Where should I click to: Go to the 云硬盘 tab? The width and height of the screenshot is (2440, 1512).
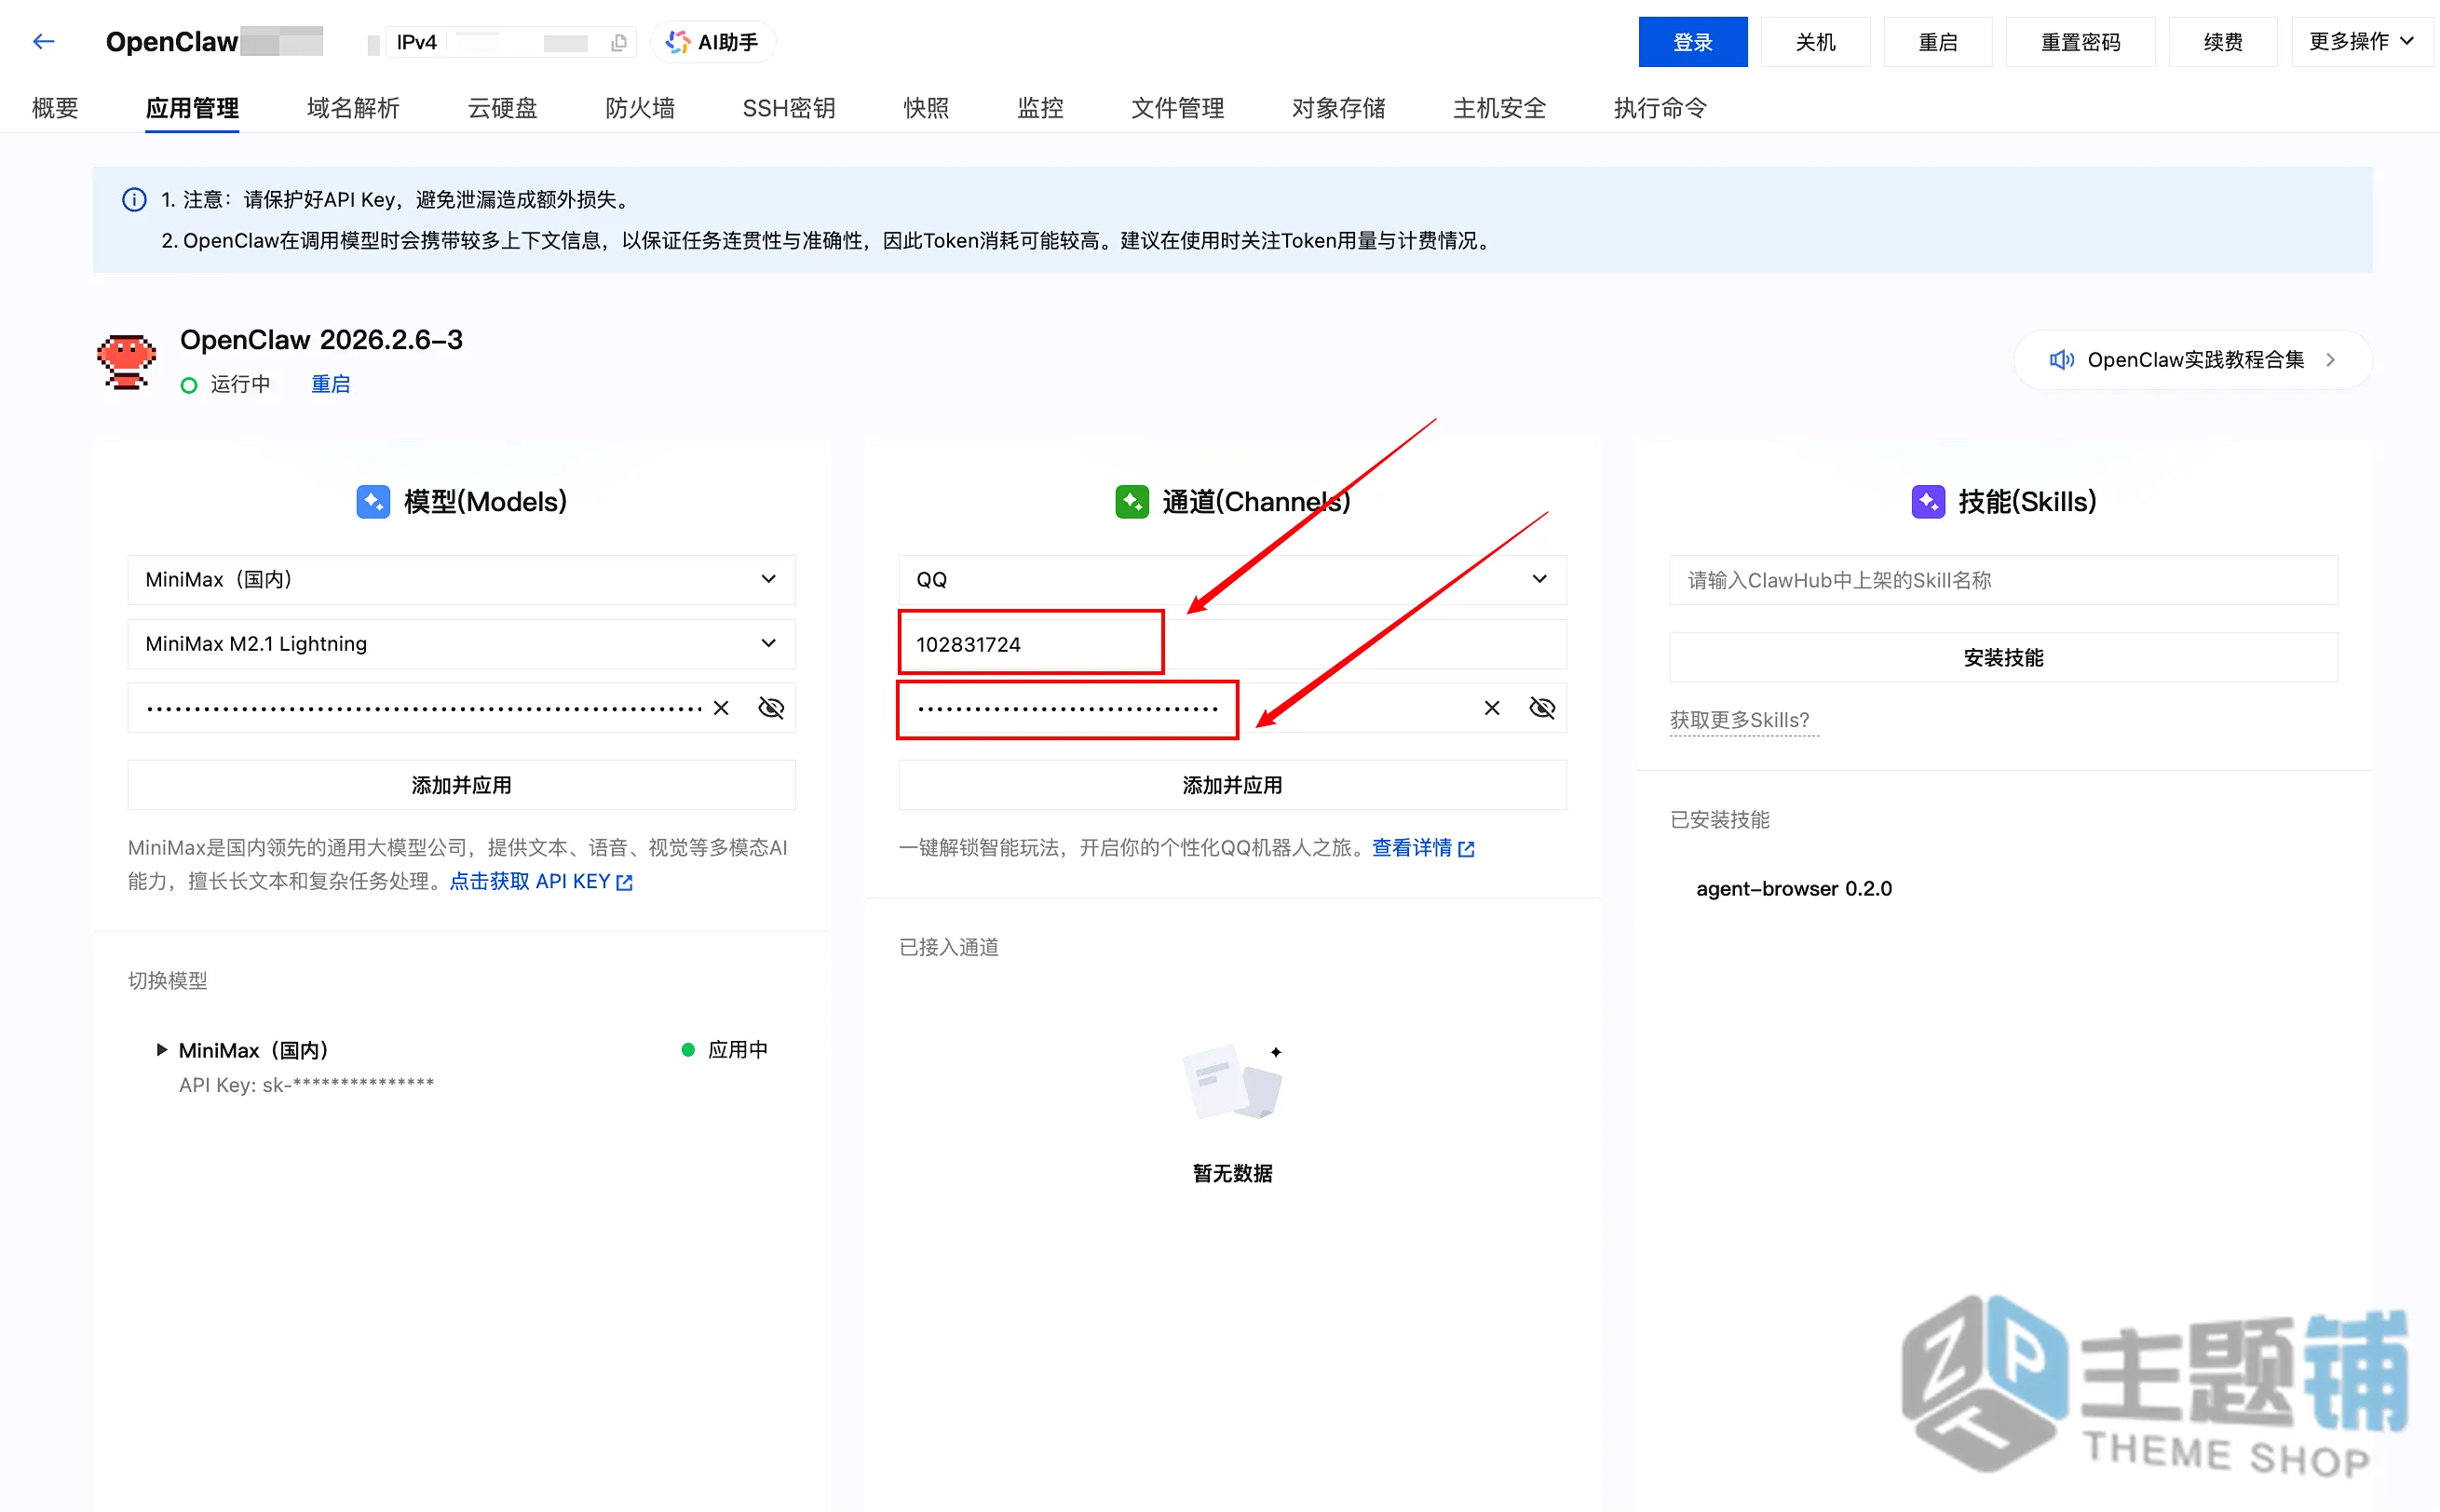point(502,108)
